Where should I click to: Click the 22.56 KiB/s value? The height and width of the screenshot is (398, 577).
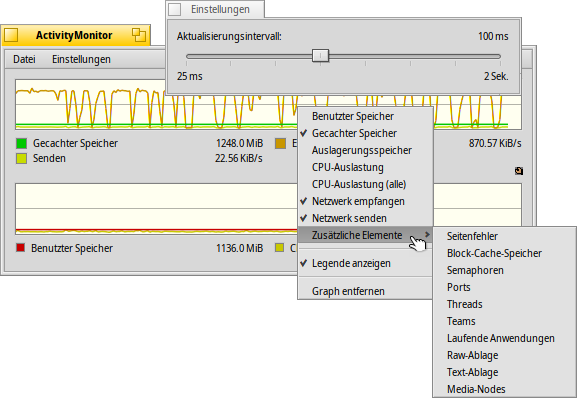click(239, 158)
